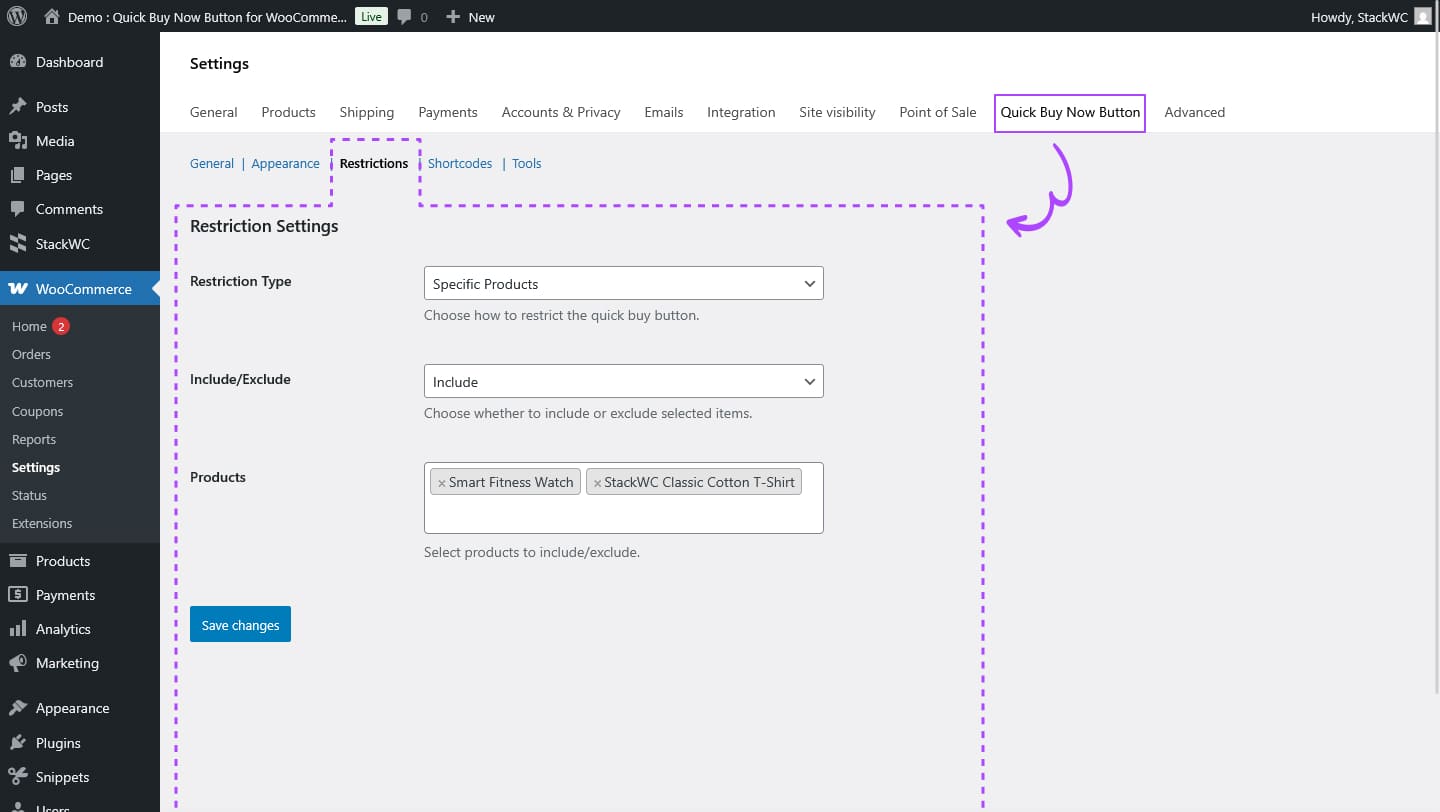Viewport: 1440px width, 812px height.
Task: Click the plus New content icon
Action: tap(453, 17)
